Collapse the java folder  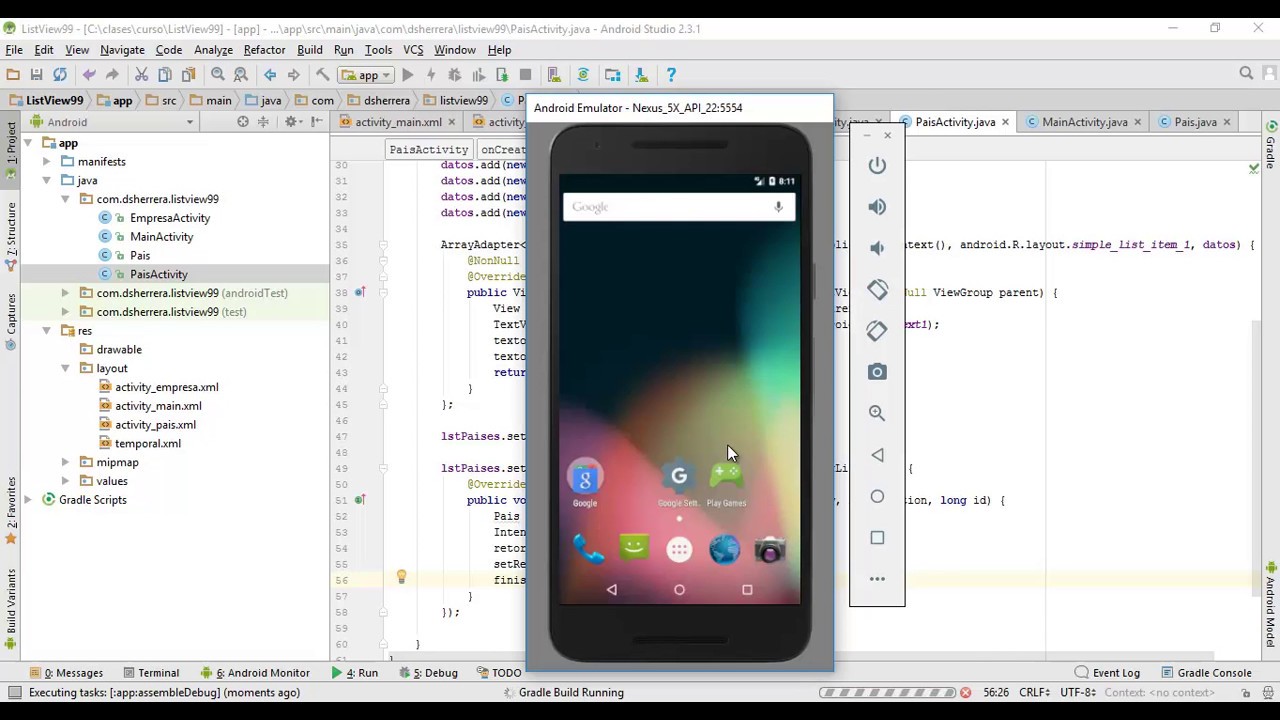(x=46, y=181)
